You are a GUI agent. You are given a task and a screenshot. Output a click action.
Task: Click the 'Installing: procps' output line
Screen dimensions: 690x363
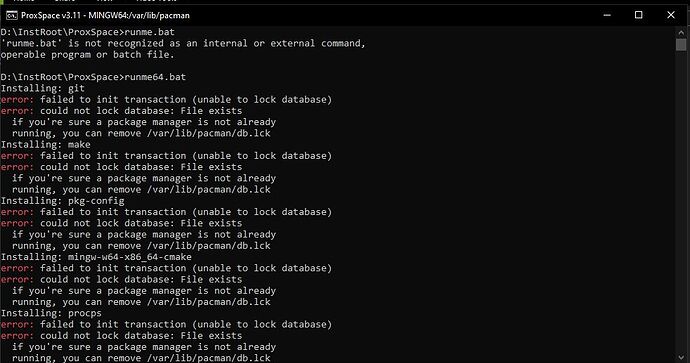point(51,313)
